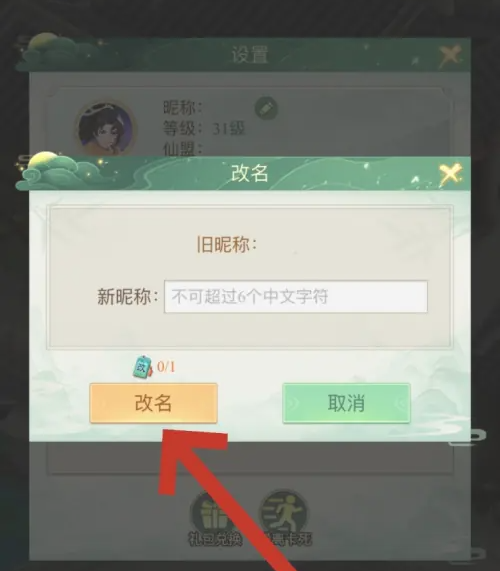Close the 改名 dialog with the X
Viewport: 500px width, 571px height.
pos(450,174)
